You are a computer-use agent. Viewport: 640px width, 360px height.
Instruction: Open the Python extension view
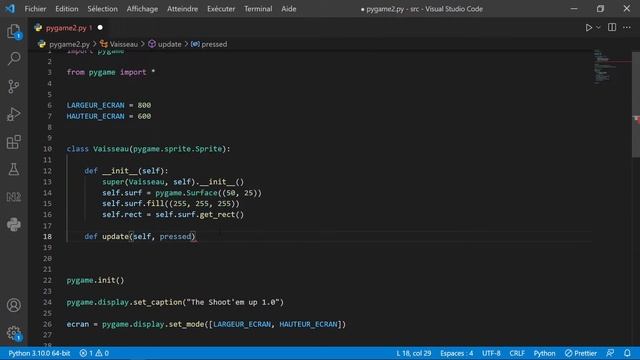(x=13, y=224)
